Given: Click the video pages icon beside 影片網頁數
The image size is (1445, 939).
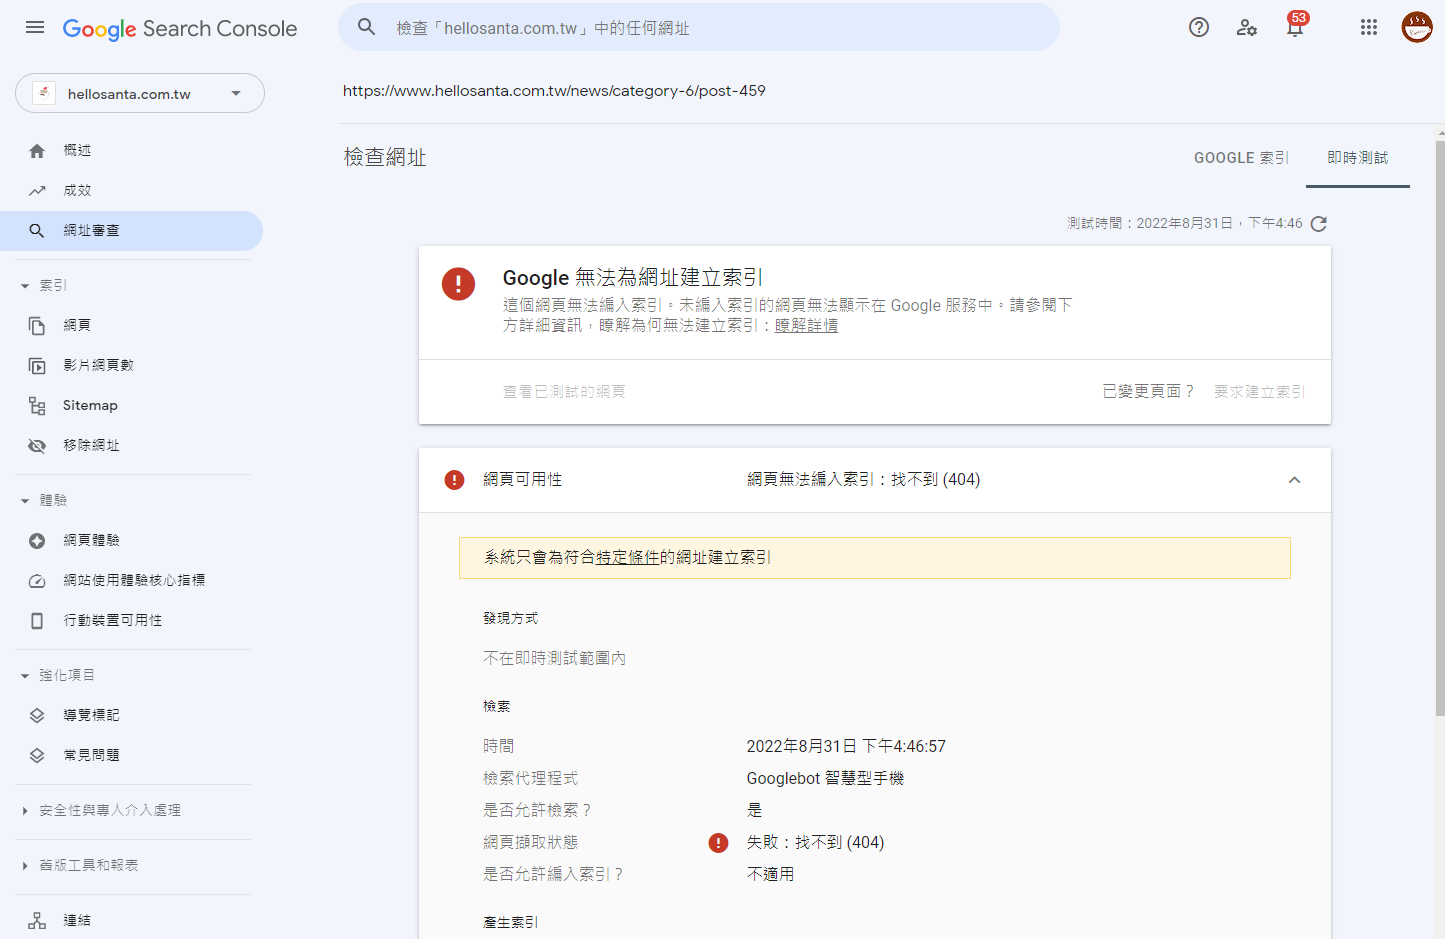Looking at the screenshot, I should pyautogui.click(x=37, y=366).
